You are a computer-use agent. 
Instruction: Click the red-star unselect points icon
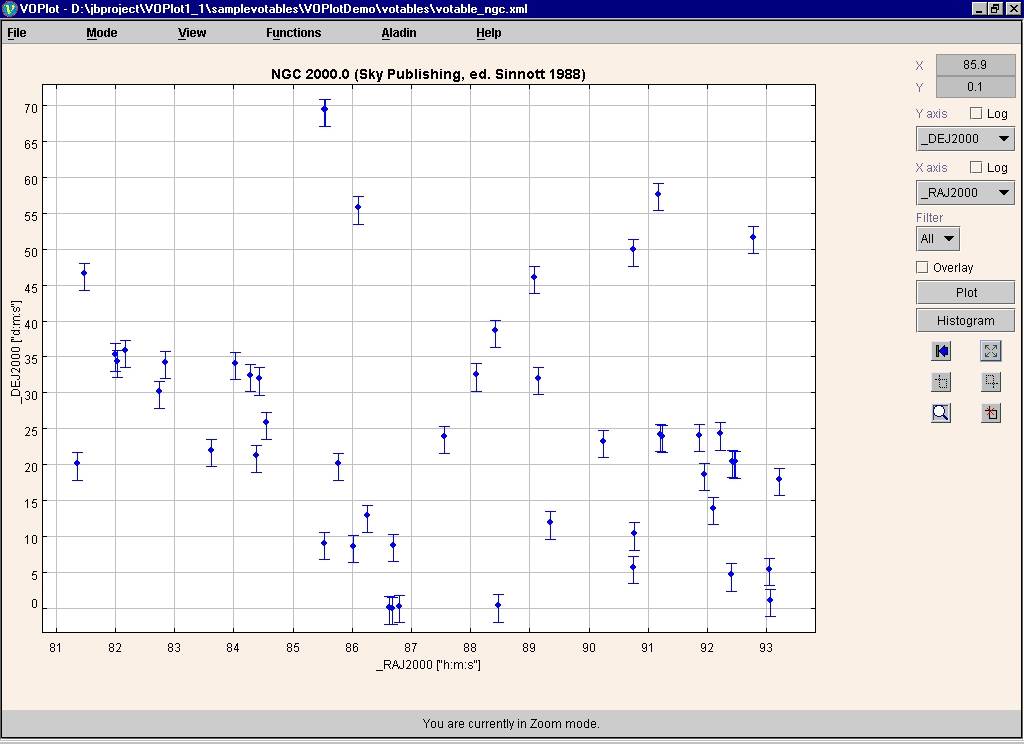991,413
